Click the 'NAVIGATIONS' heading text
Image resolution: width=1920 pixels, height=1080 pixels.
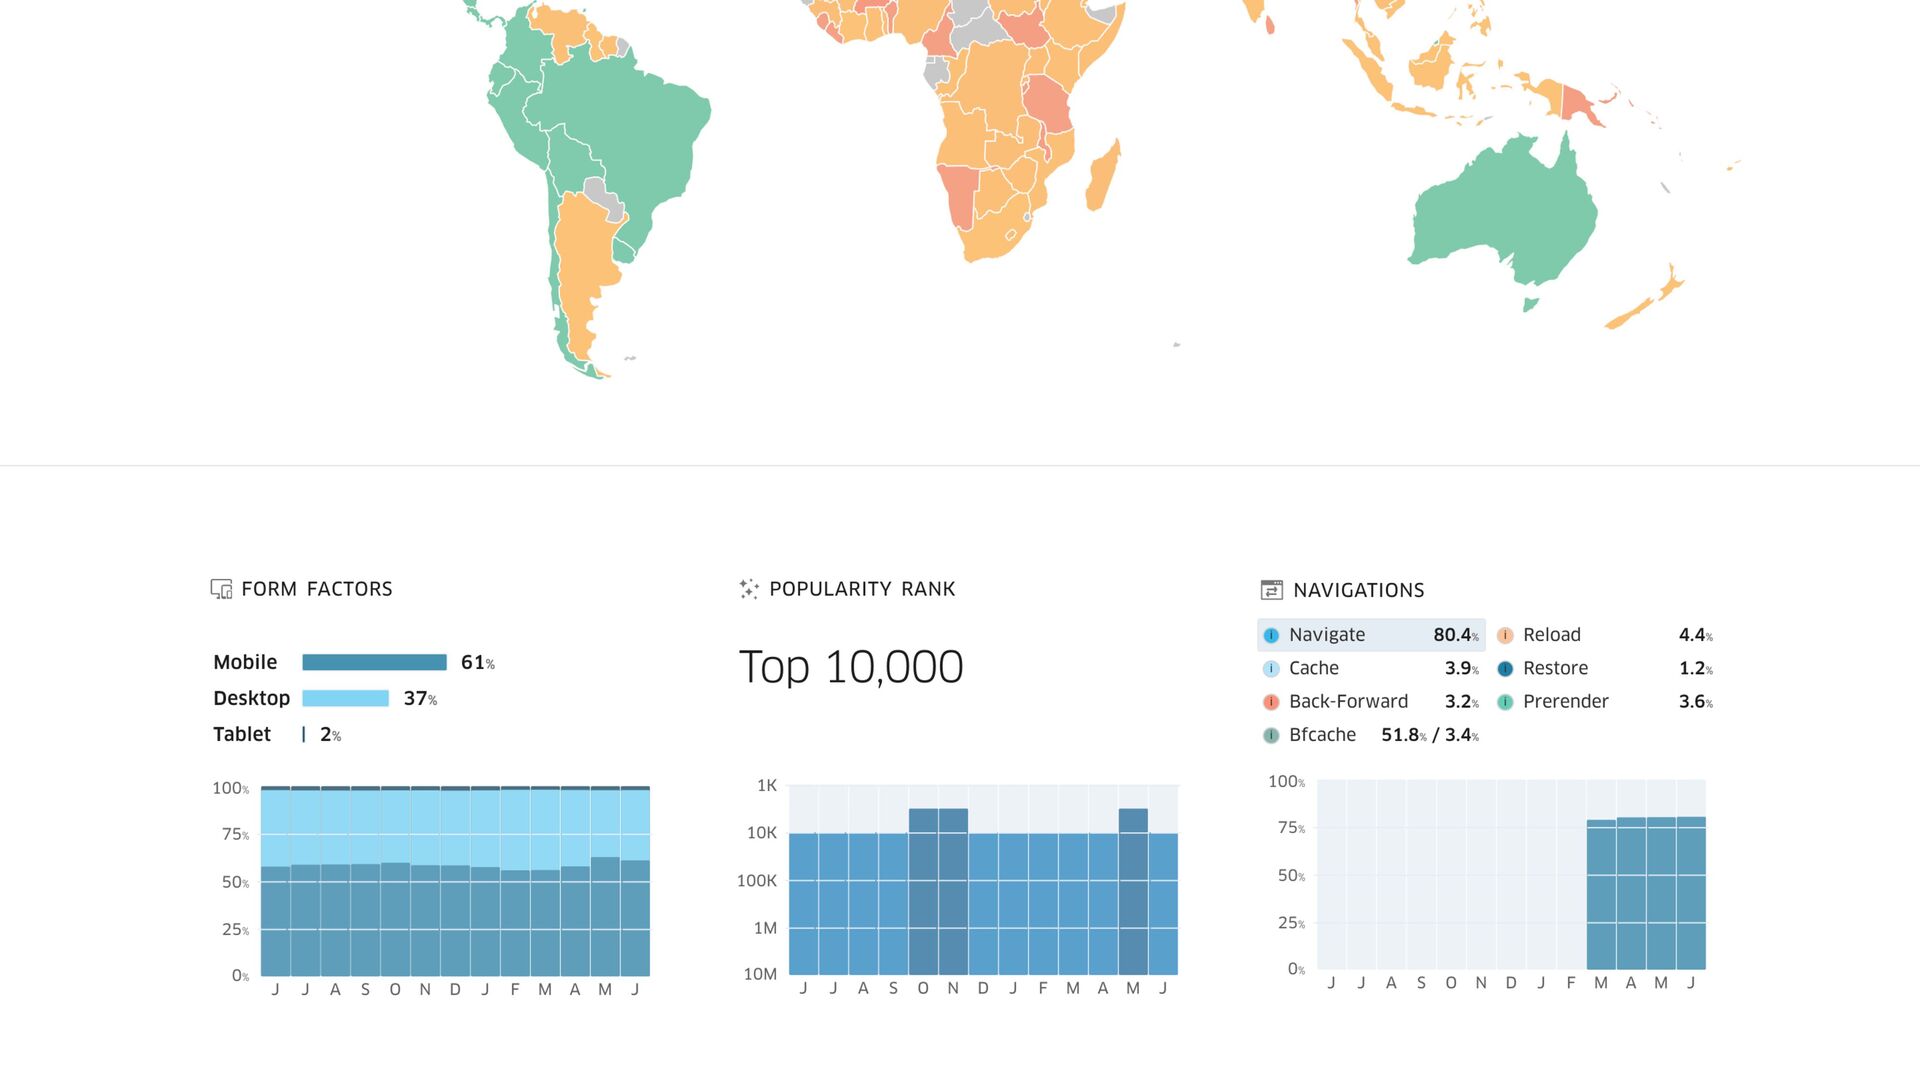(x=1359, y=590)
